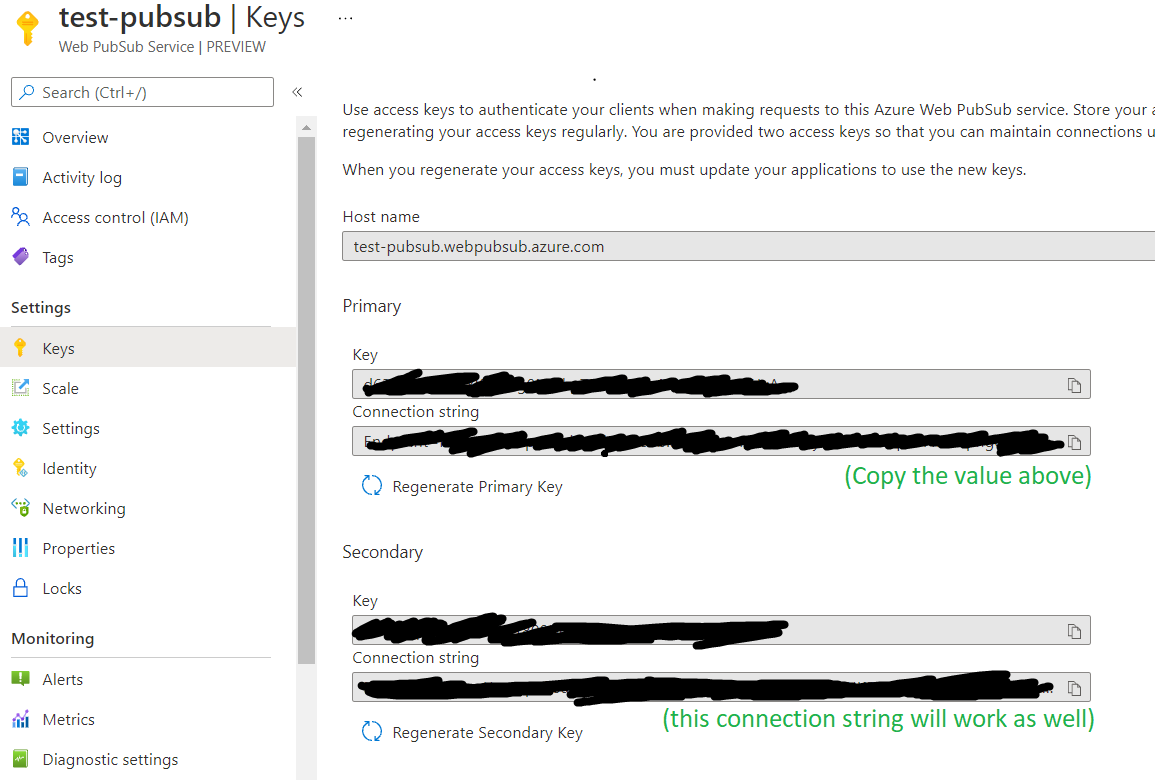The height and width of the screenshot is (780, 1155).
Task: Click the sidebar vertical scrollbar
Action: click(306, 400)
